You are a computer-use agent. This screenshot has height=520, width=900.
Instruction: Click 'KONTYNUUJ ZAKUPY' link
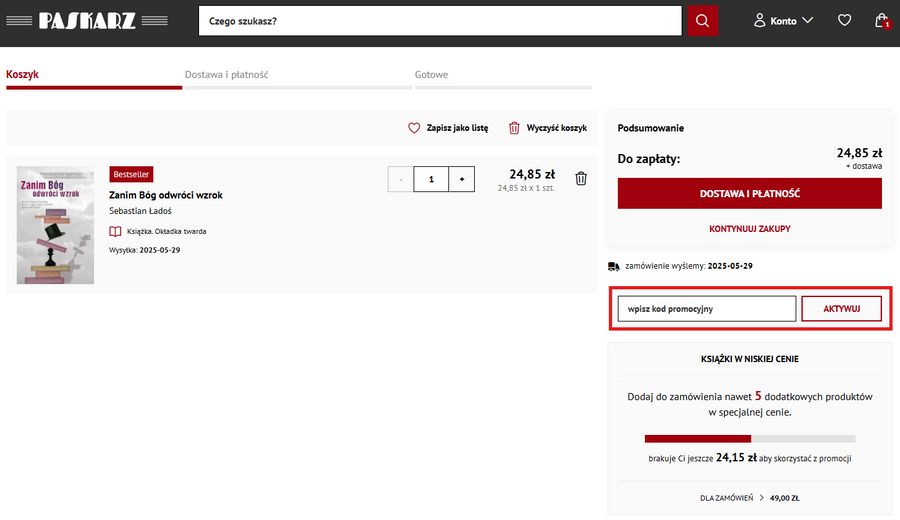[x=749, y=229]
